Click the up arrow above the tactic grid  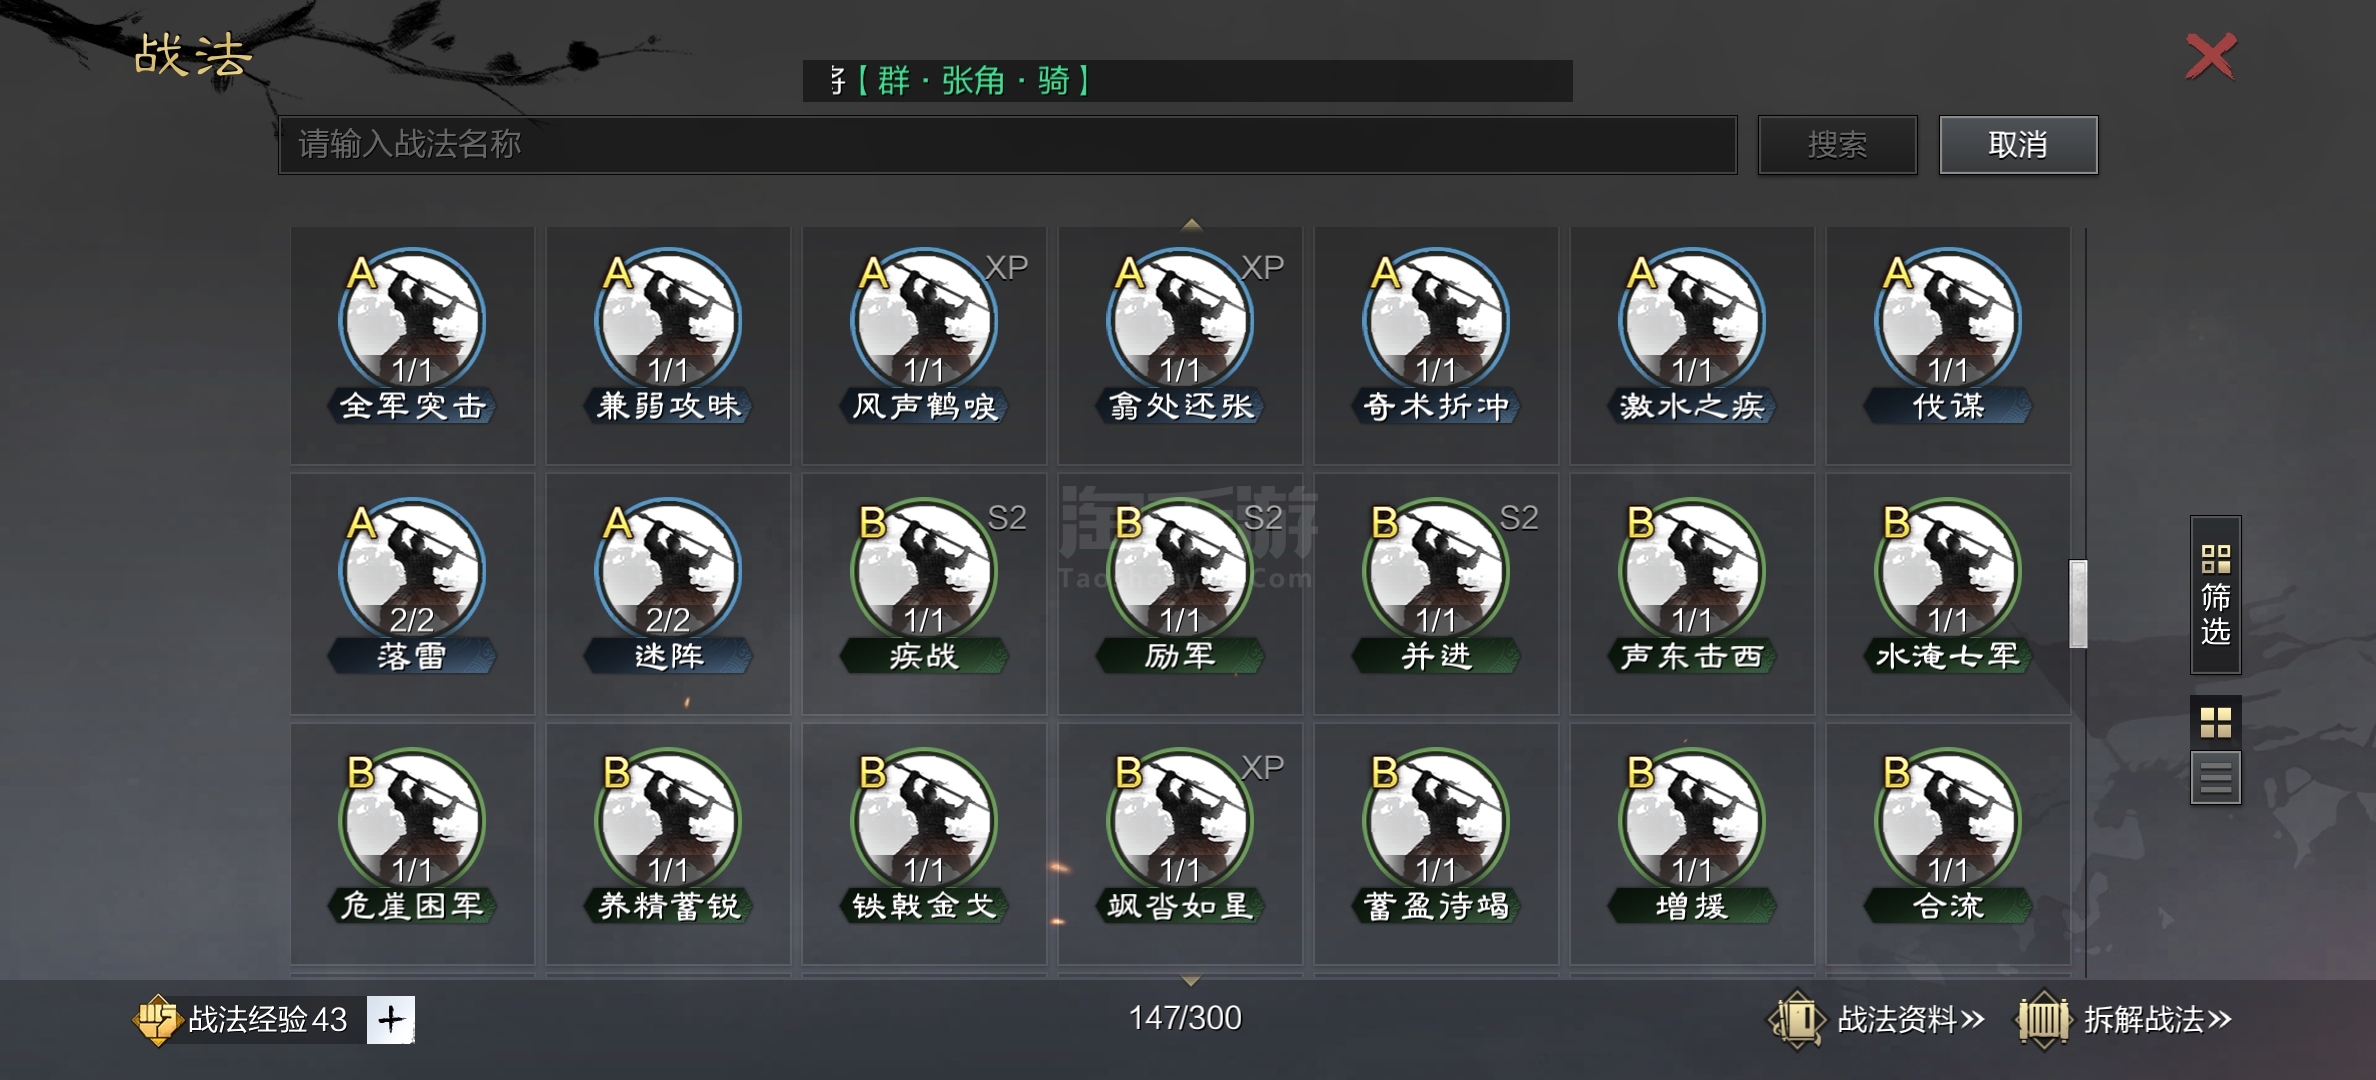tap(1191, 225)
